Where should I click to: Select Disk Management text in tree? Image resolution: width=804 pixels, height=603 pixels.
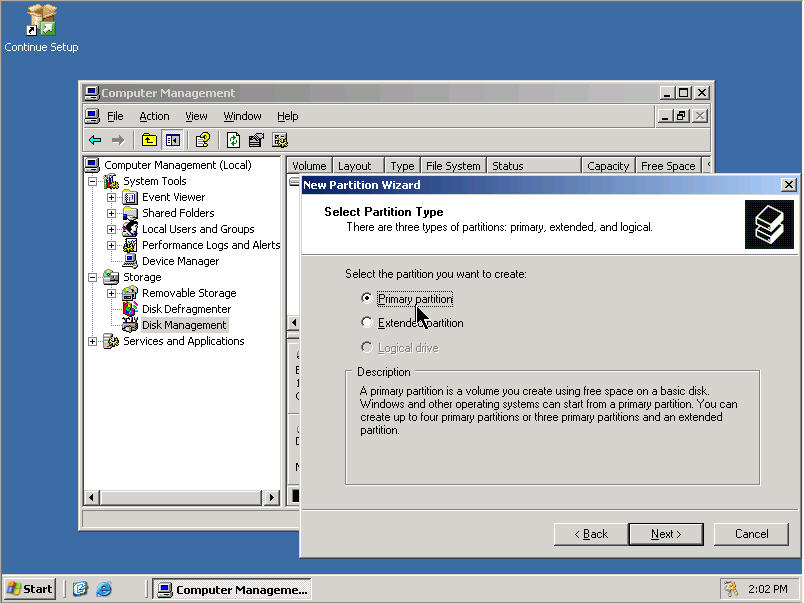pos(184,325)
